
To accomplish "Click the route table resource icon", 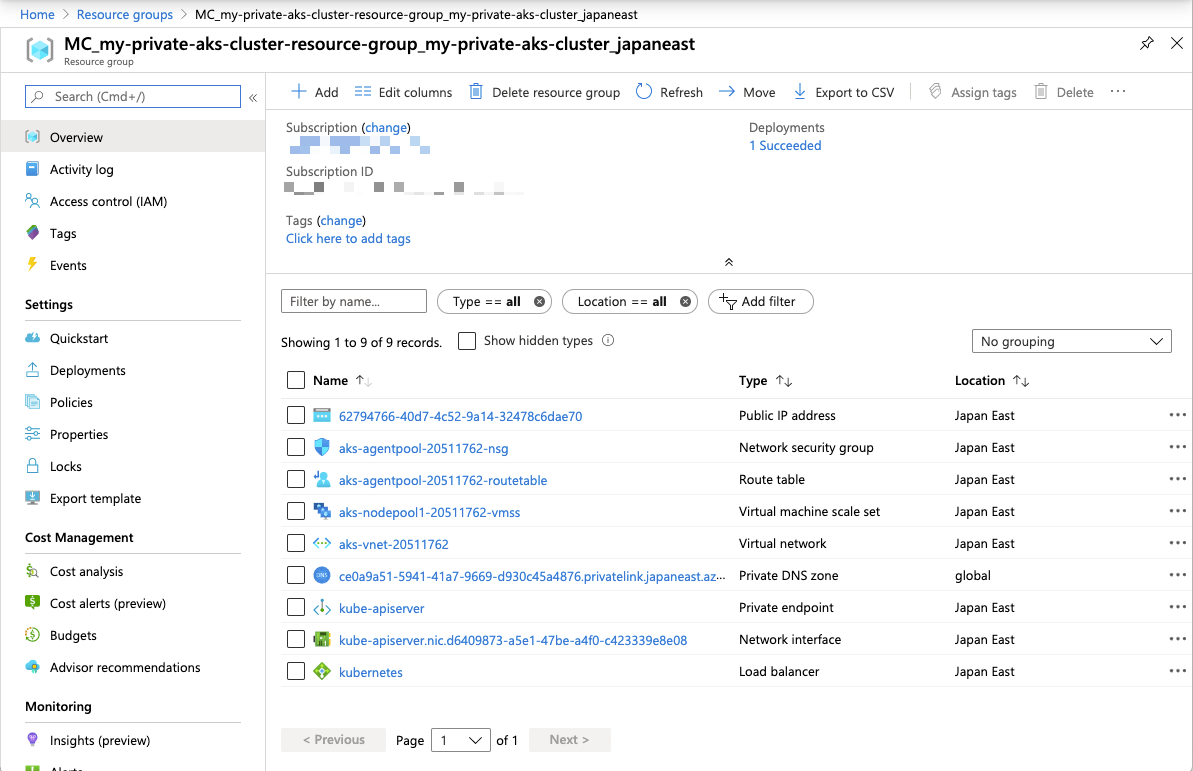I will click(322, 479).
